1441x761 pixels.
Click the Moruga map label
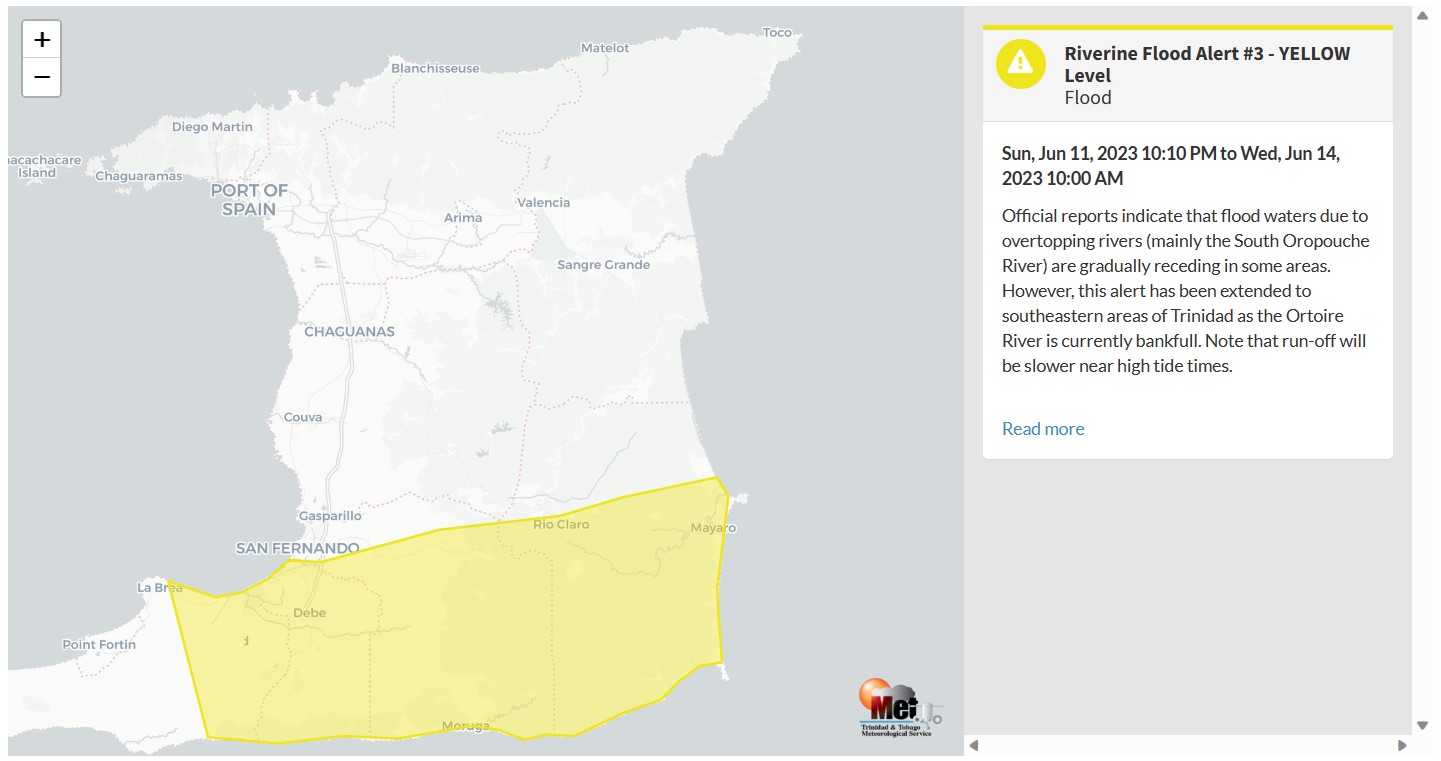(467, 725)
